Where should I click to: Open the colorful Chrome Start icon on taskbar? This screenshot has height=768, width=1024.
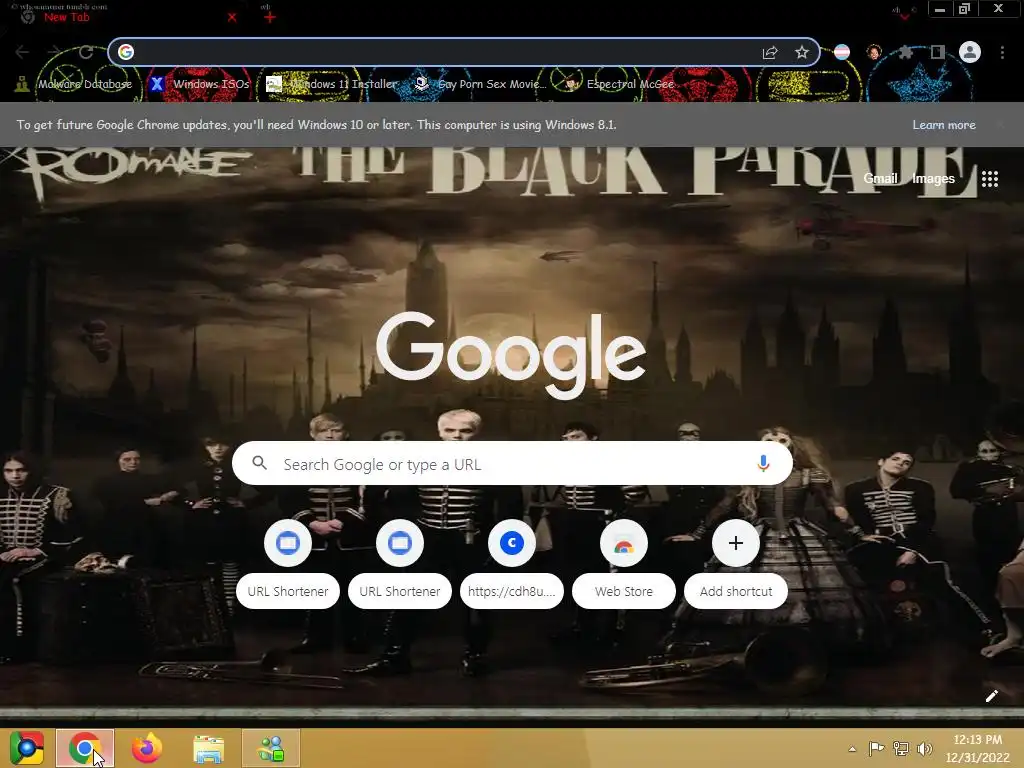click(x=27, y=748)
